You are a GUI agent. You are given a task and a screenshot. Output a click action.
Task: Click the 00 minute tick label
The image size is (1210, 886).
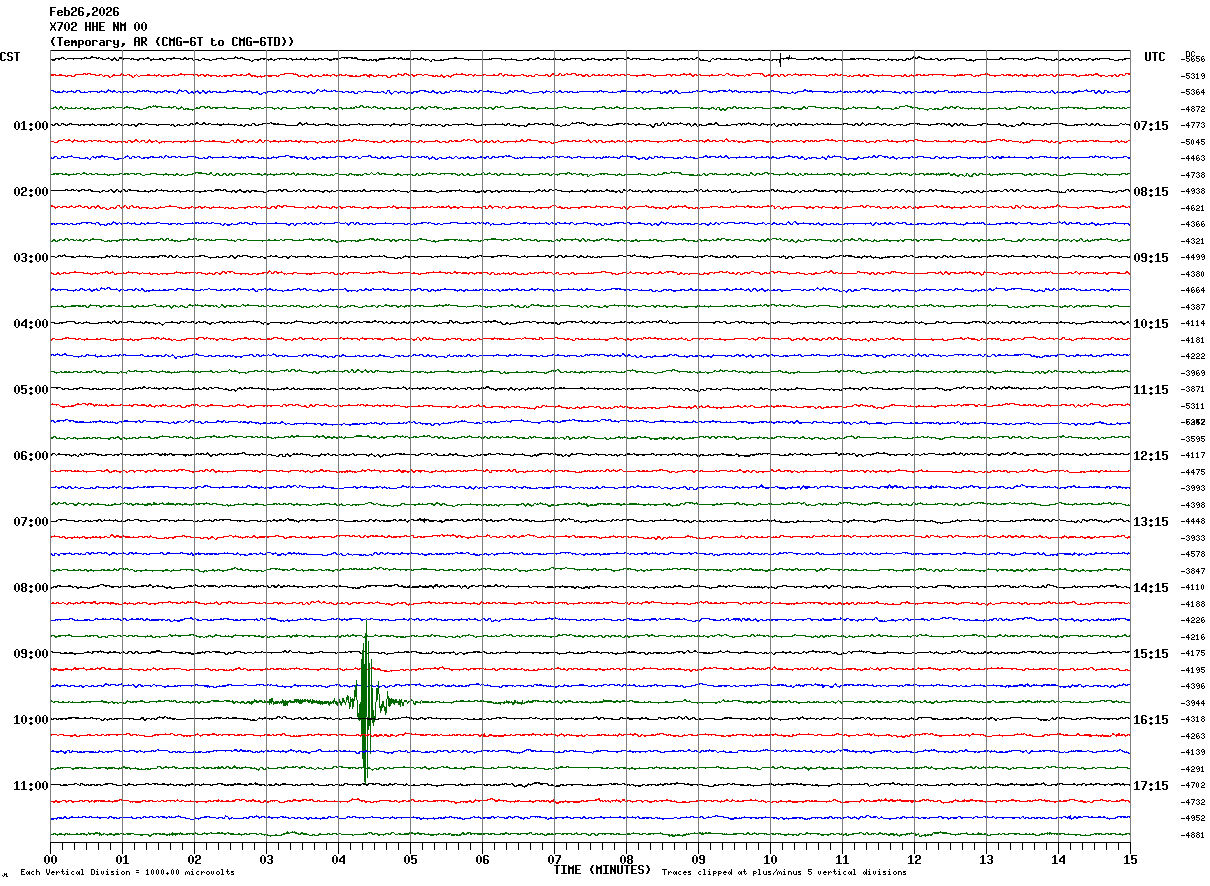(50, 859)
